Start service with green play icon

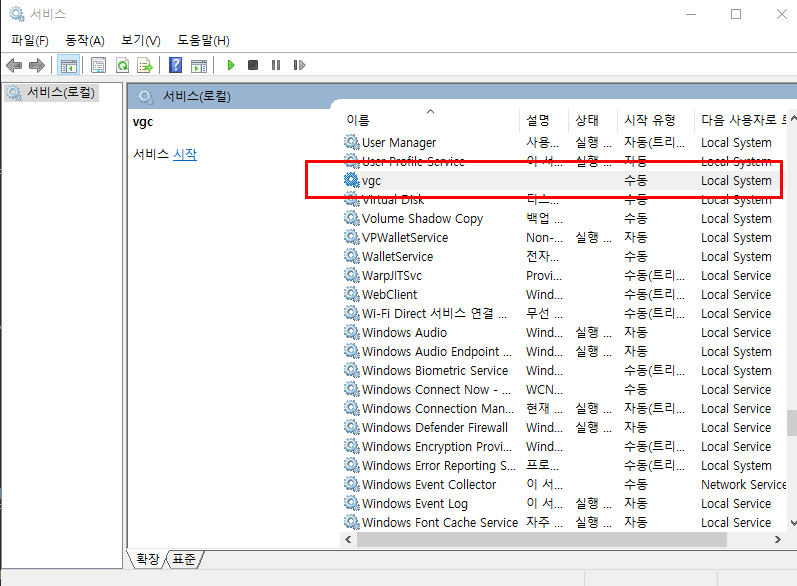231,65
